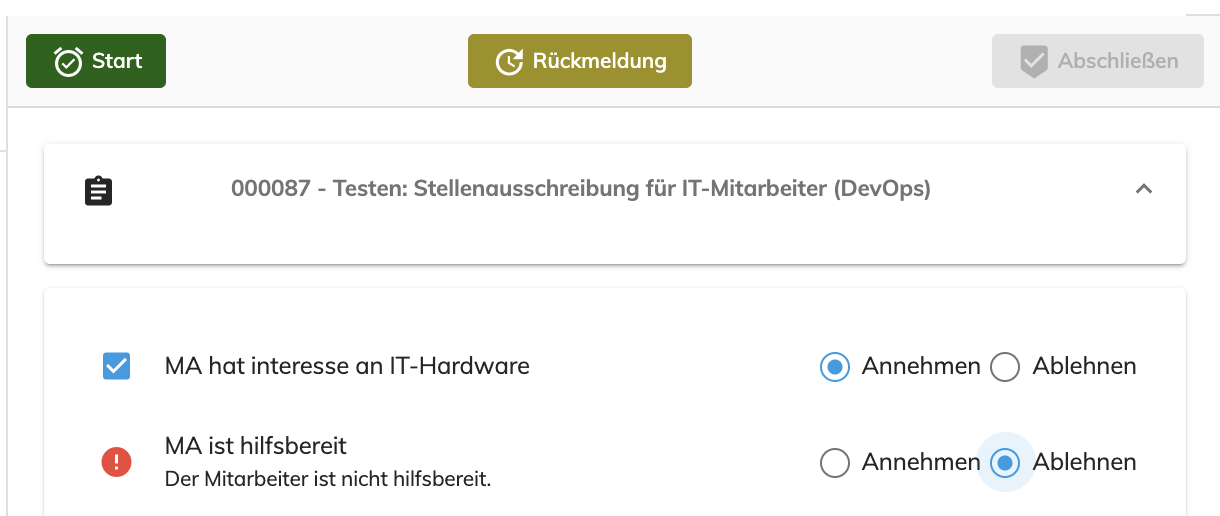Toggle the blue IT-Hardware checkbox
Viewport: 1220px width, 516px height.
point(117,367)
